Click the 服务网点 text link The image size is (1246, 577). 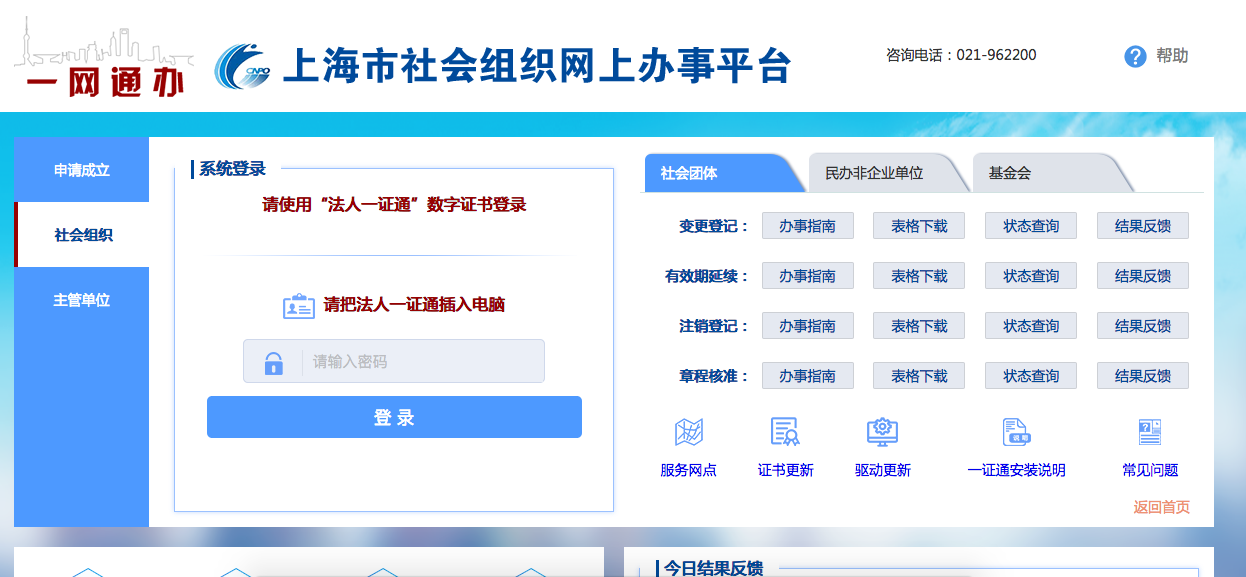[688, 470]
